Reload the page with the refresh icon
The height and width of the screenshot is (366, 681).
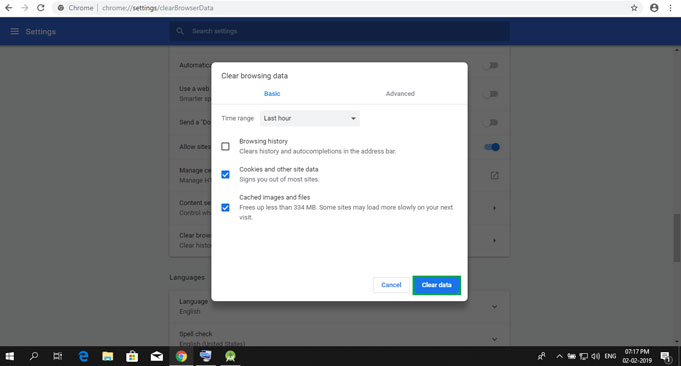pos(40,8)
